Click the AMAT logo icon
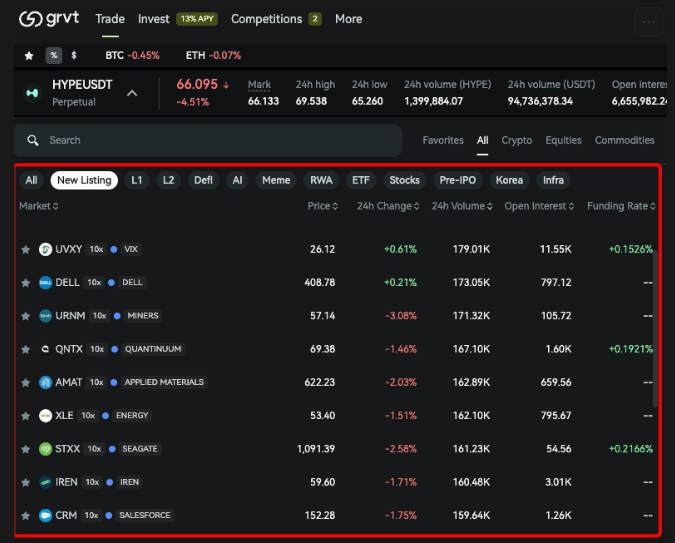The height and width of the screenshot is (543, 675). point(45,382)
